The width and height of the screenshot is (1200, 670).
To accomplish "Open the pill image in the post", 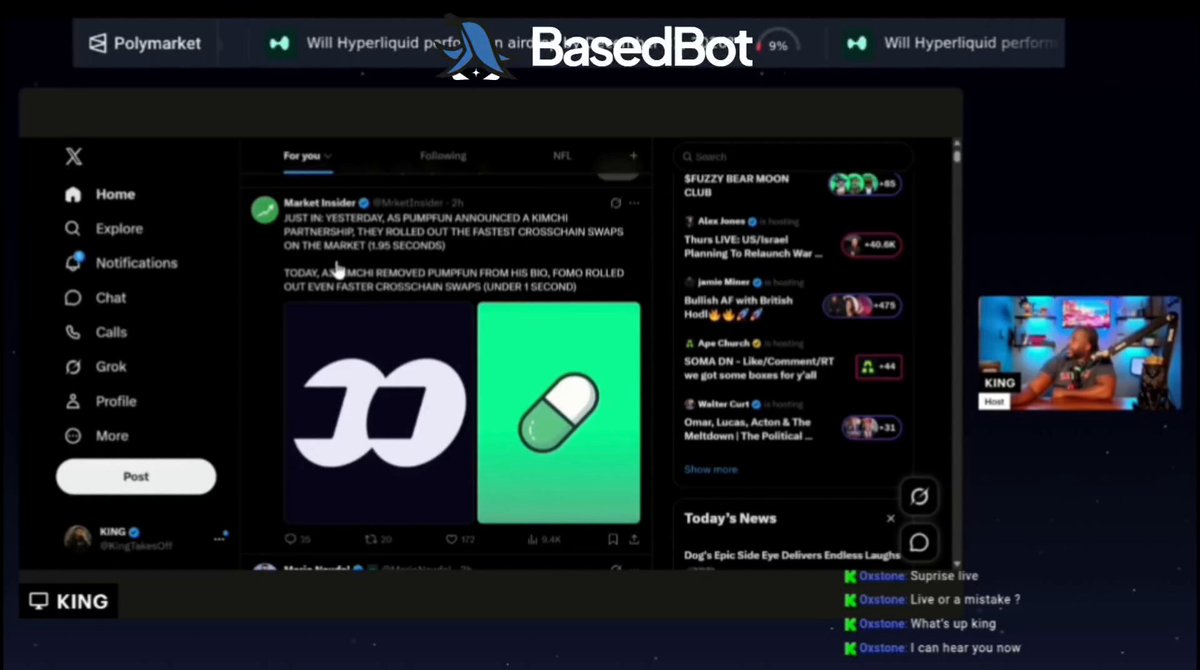I will click(559, 412).
